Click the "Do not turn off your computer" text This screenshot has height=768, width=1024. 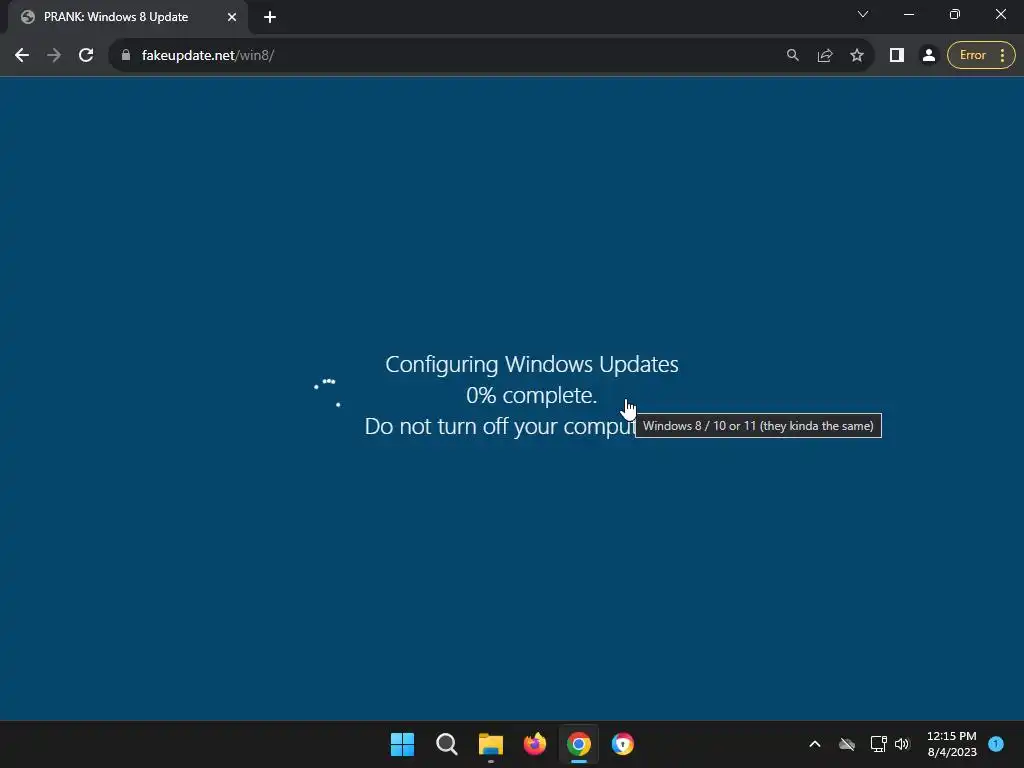point(500,426)
